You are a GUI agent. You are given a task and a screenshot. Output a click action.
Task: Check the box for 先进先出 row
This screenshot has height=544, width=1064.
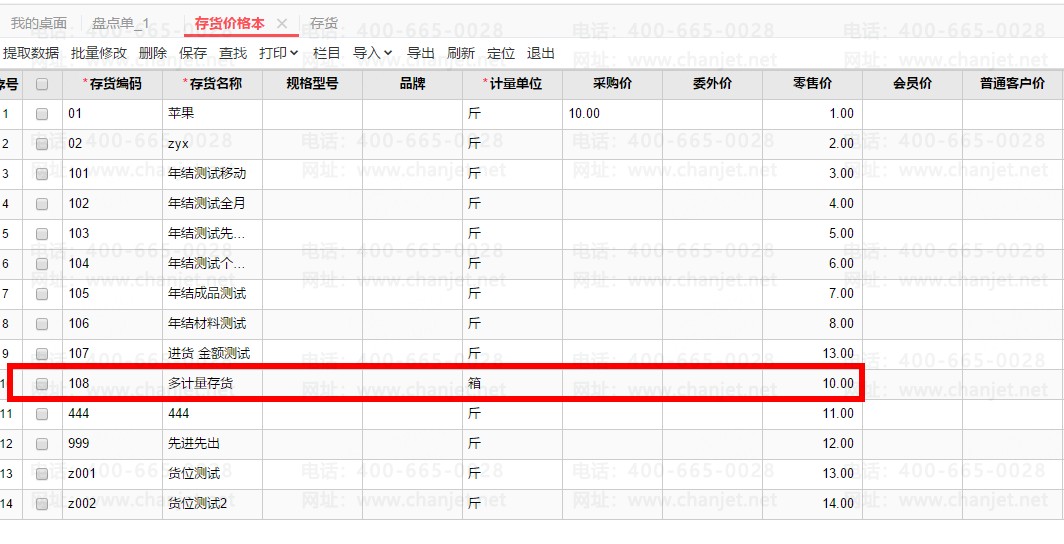(x=42, y=444)
